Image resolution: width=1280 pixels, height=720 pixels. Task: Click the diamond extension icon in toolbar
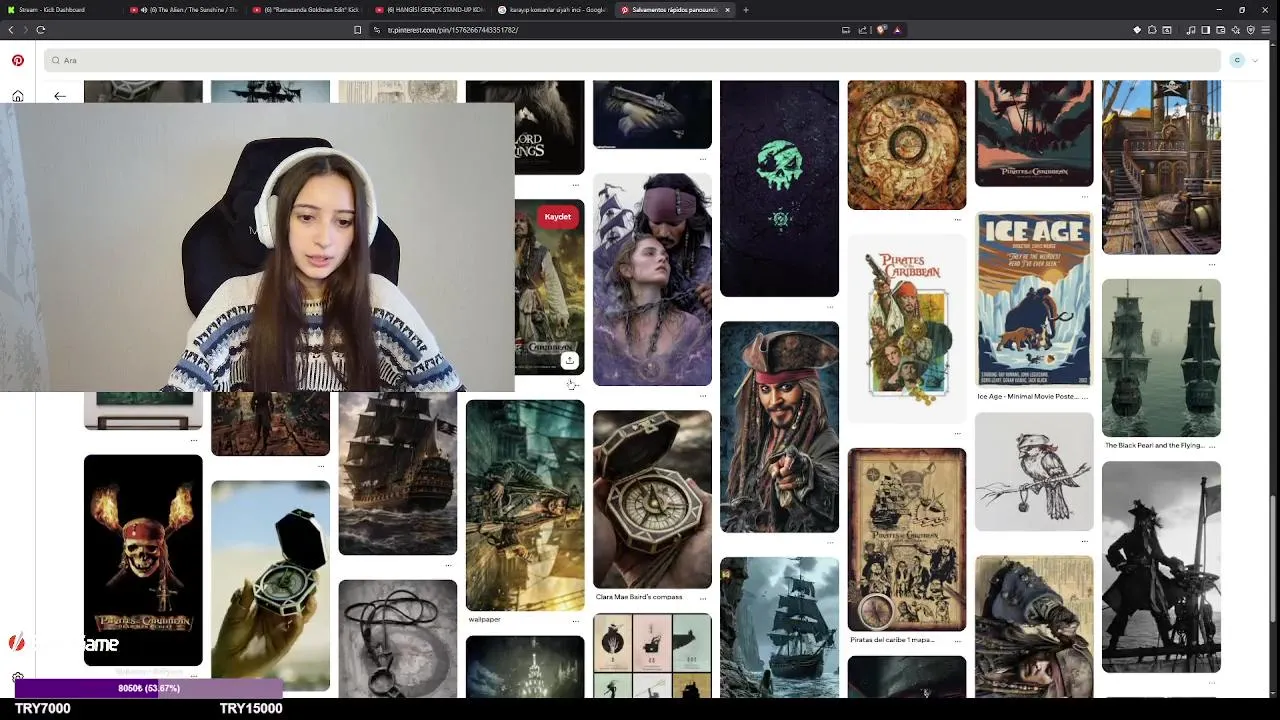[x=1137, y=30]
